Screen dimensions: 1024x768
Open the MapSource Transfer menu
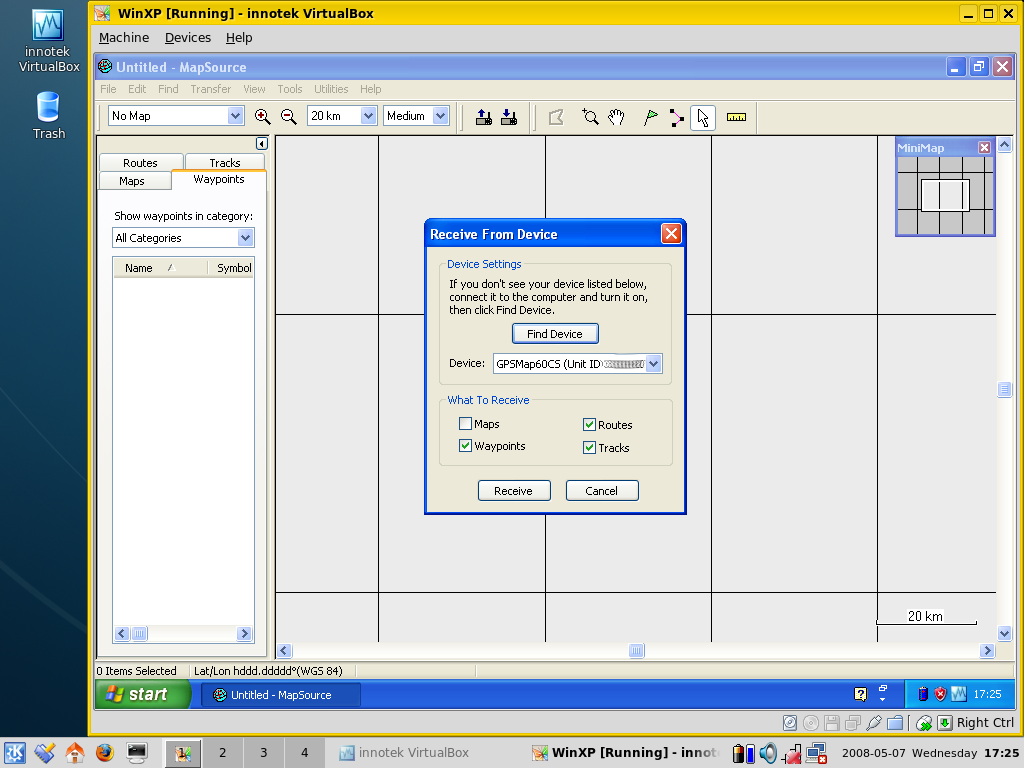(x=211, y=89)
